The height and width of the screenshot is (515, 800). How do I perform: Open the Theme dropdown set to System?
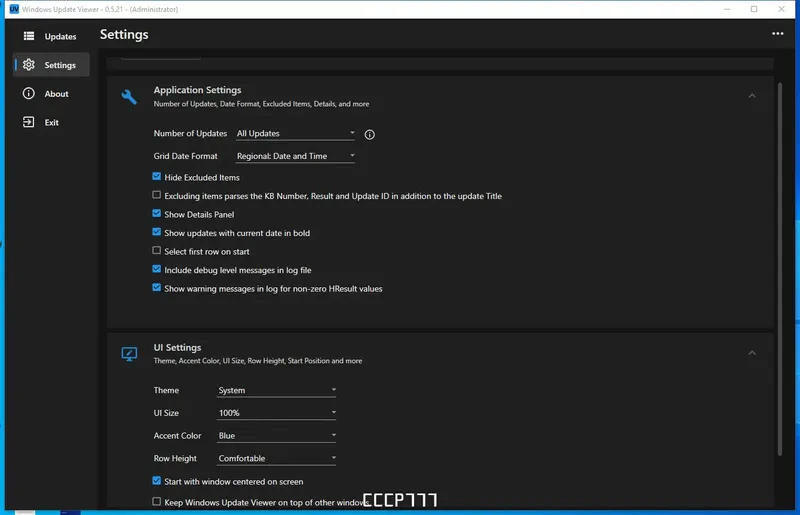point(277,390)
